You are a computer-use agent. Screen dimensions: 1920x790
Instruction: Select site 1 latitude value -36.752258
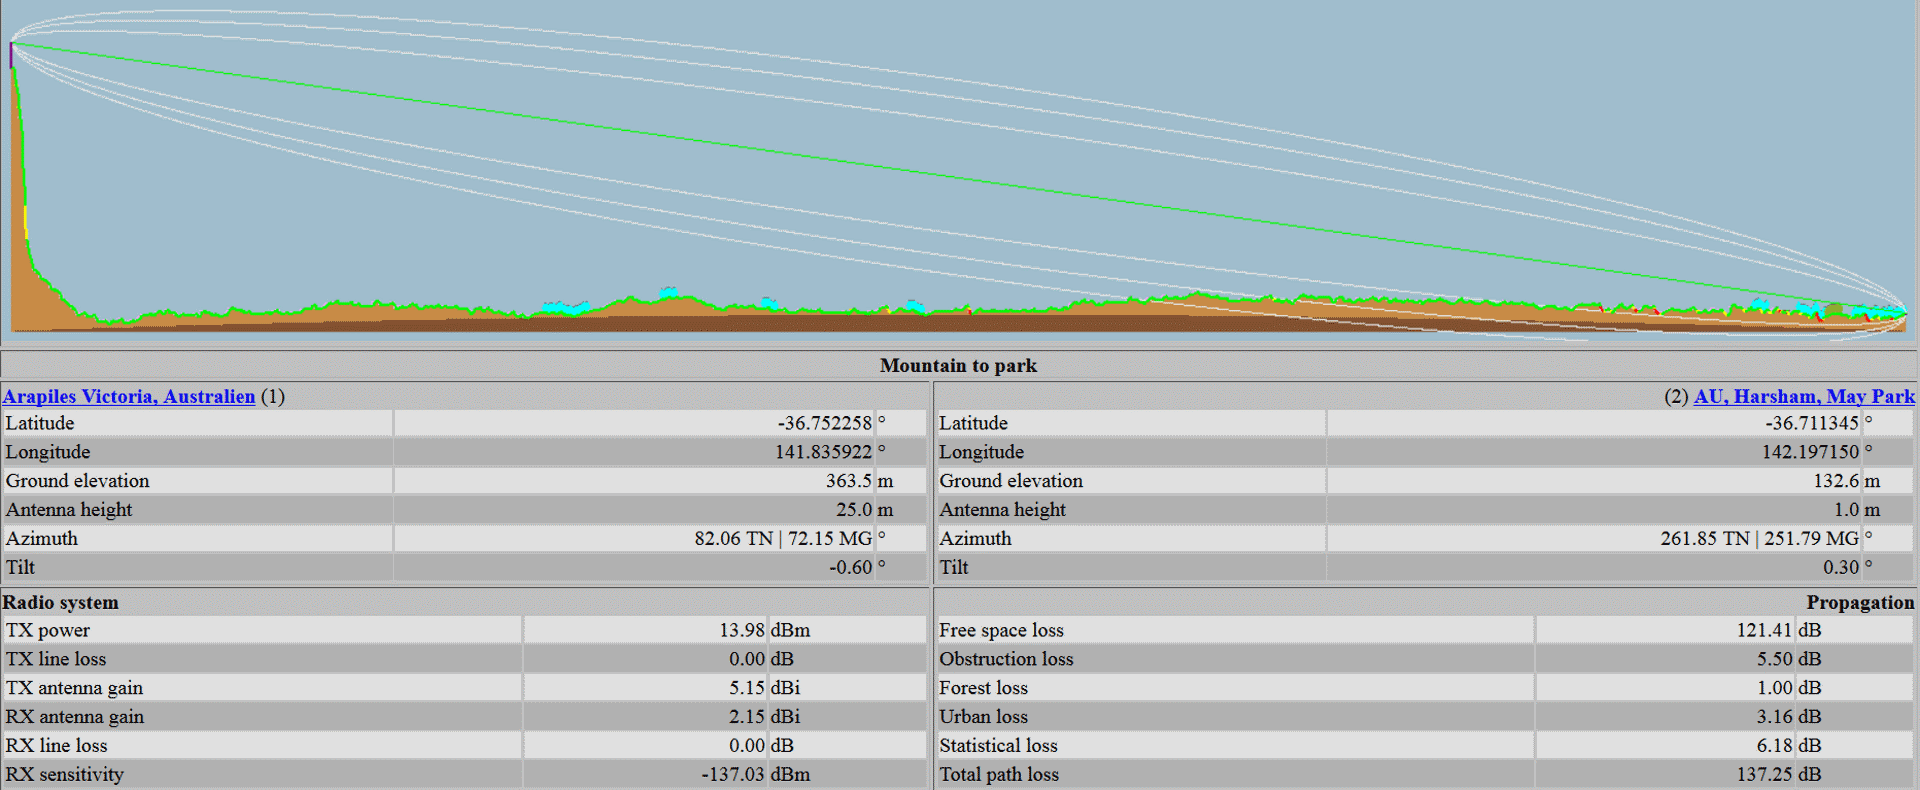(824, 424)
